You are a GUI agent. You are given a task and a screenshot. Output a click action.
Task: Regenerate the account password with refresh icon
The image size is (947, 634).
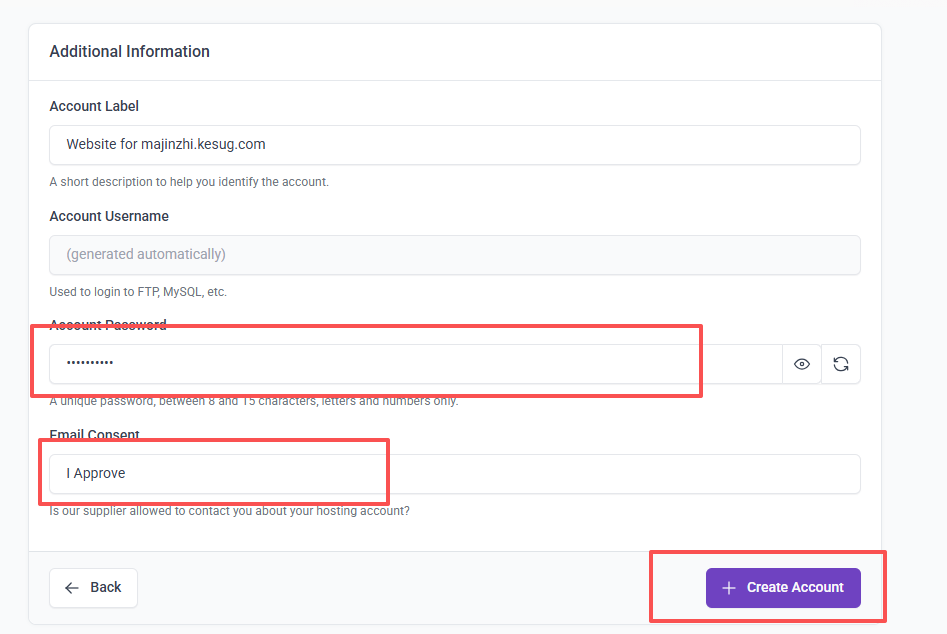(840, 364)
